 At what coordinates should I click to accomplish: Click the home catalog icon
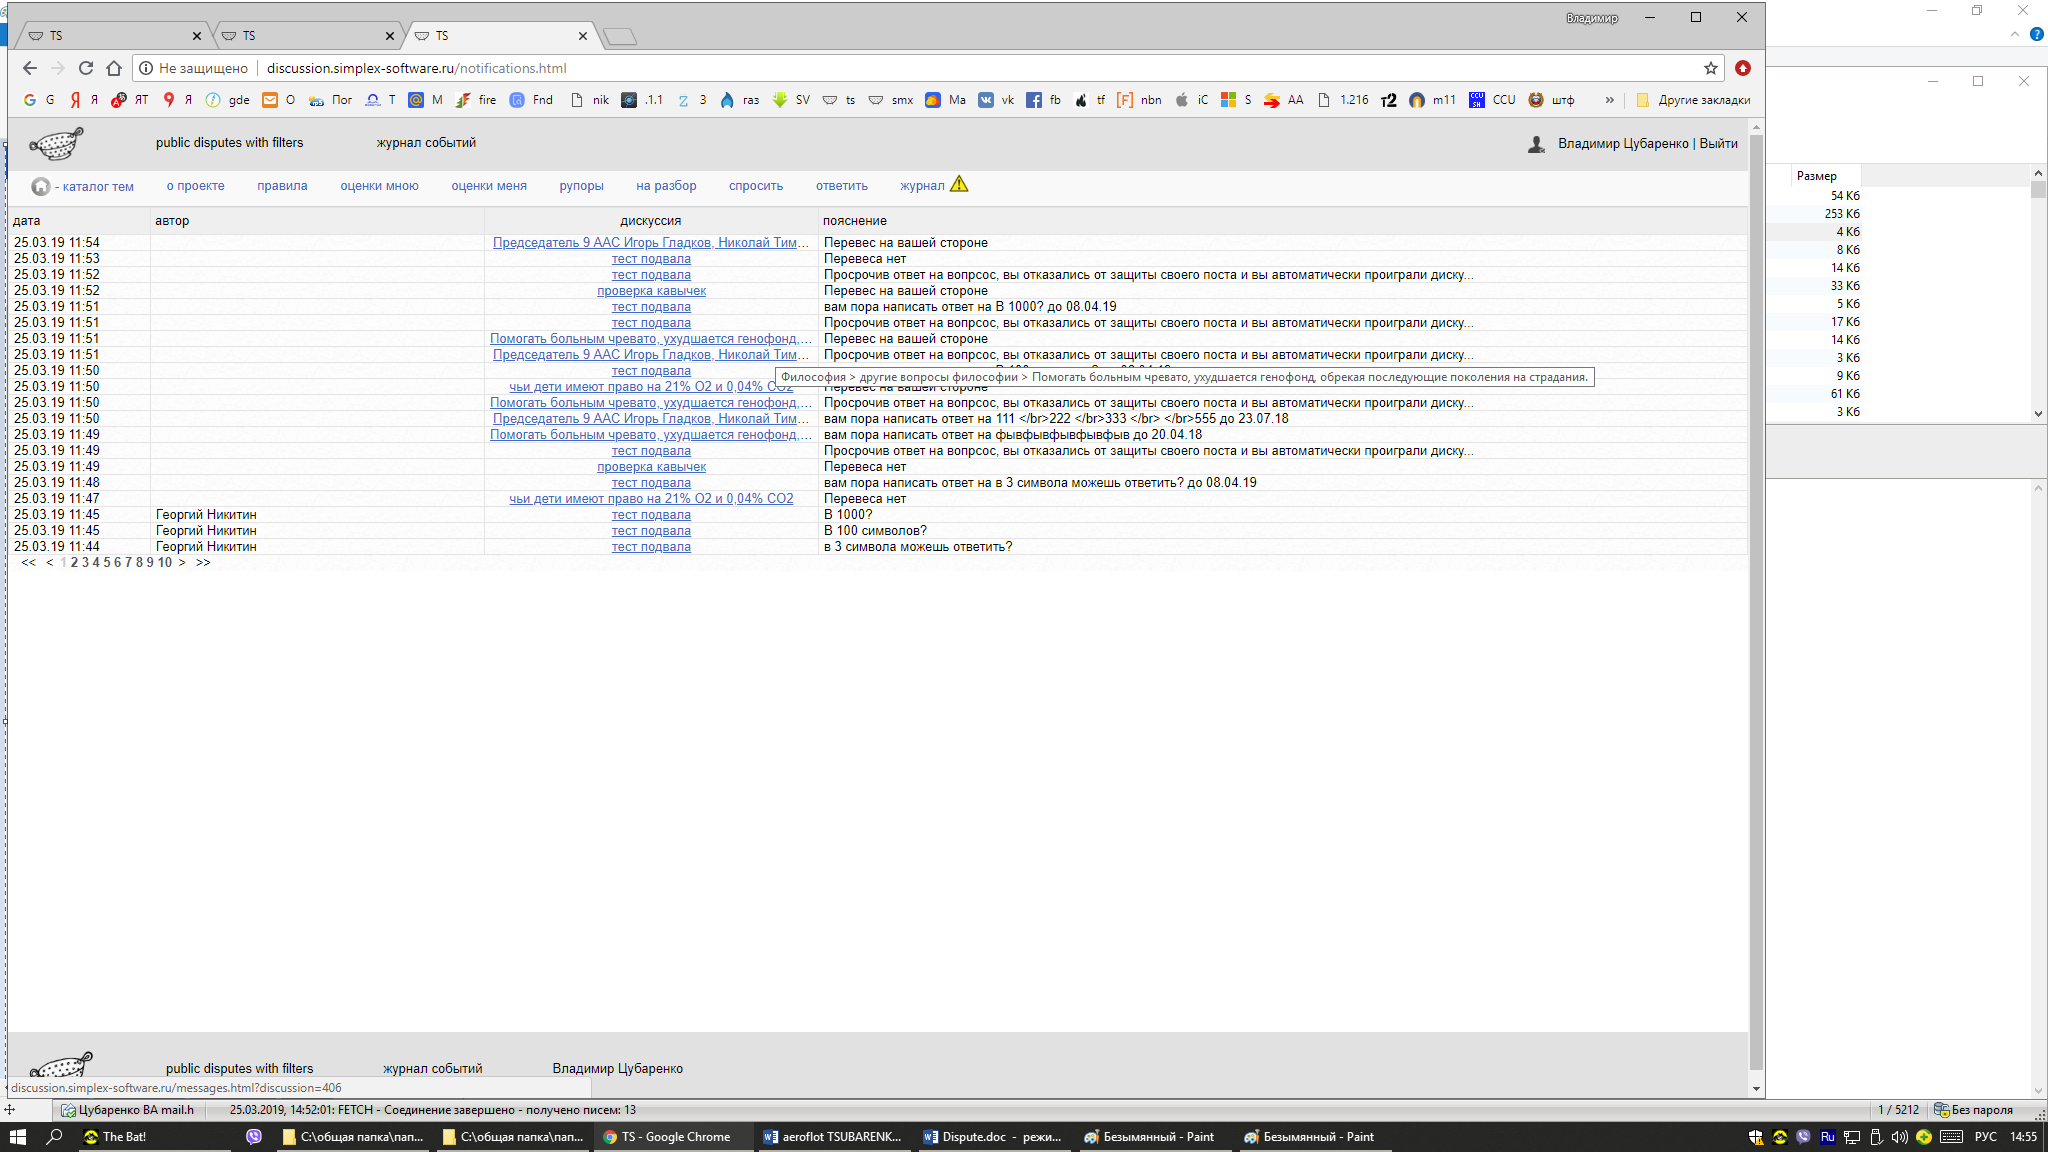(x=40, y=187)
